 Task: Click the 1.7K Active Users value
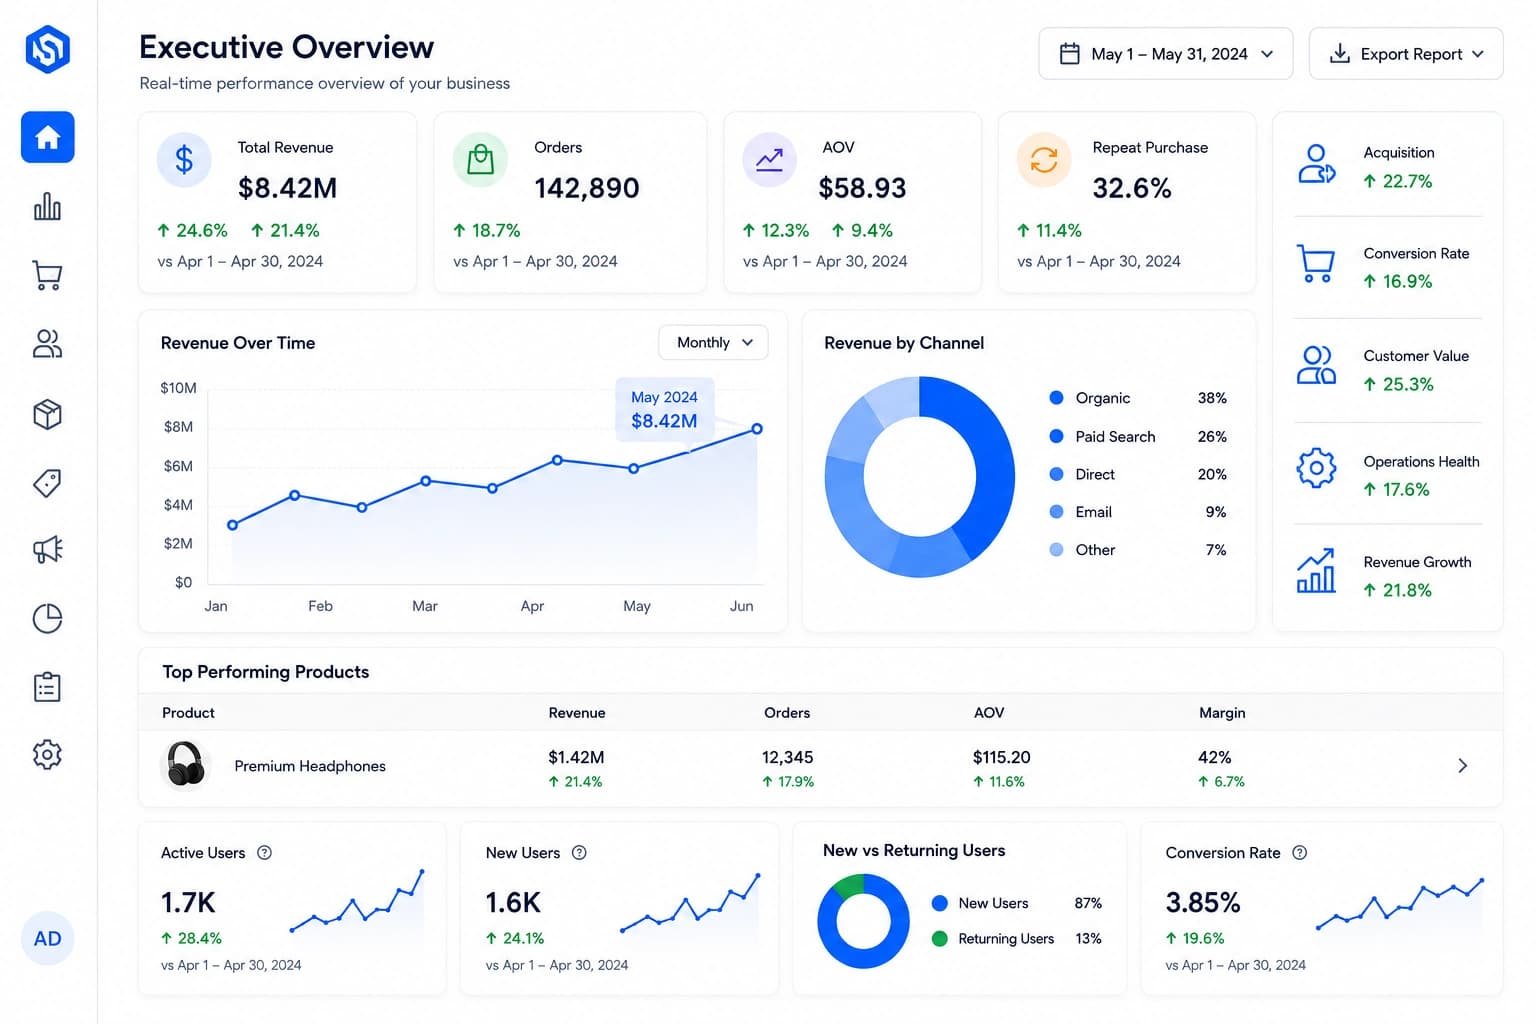(188, 903)
